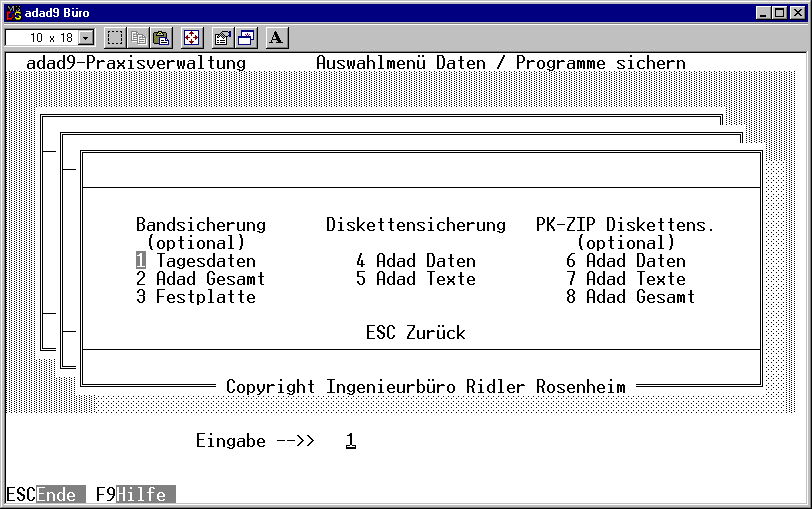The width and height of the screenshot is (812, 509).
Task: Click the '(optional)' label under Bandsicherung
Action: 196,243
